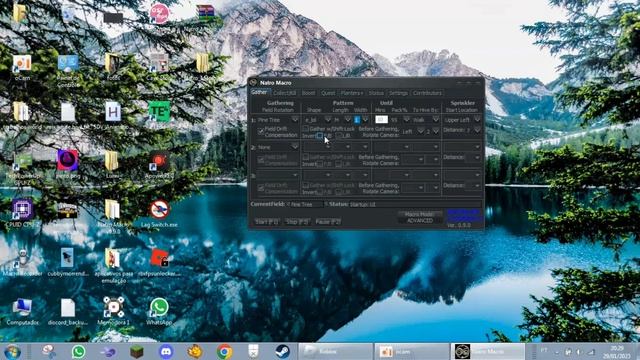This screenshot has width=640, height=360.
Task: Switch to the Status tab
Action: [376, 93]
